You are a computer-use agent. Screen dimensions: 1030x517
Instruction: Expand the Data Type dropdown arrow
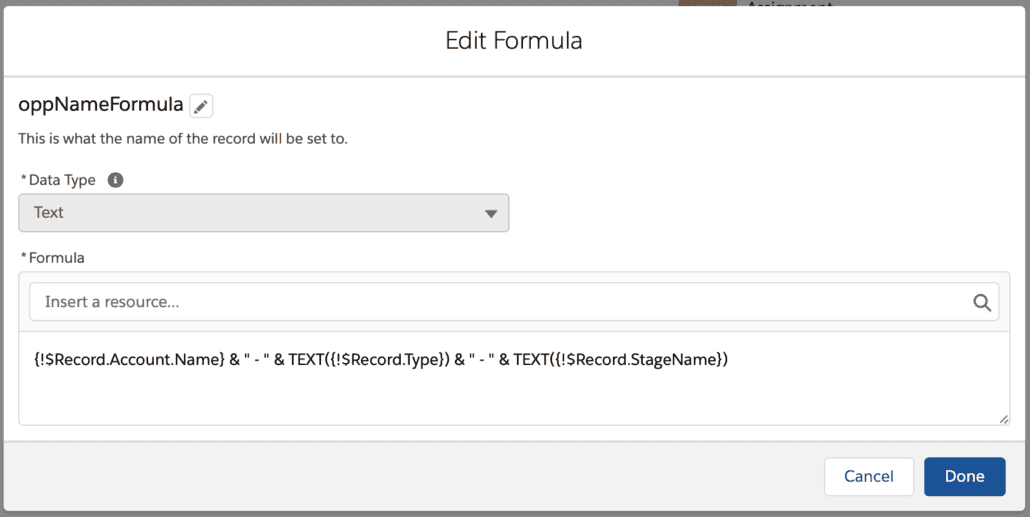pos(490,214)
